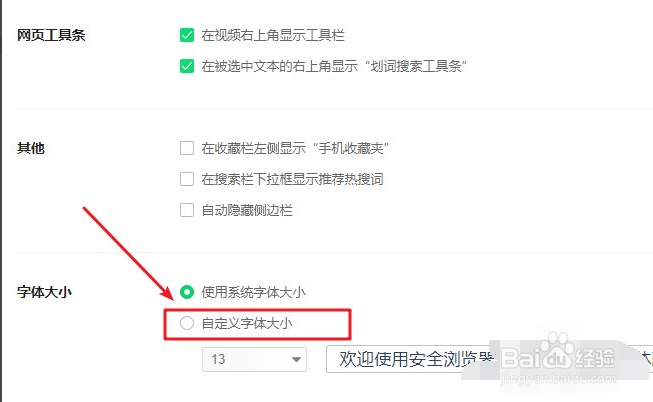Click the 网页工具条 section heading
Screen dimensions: 653x402
[51, 35]
